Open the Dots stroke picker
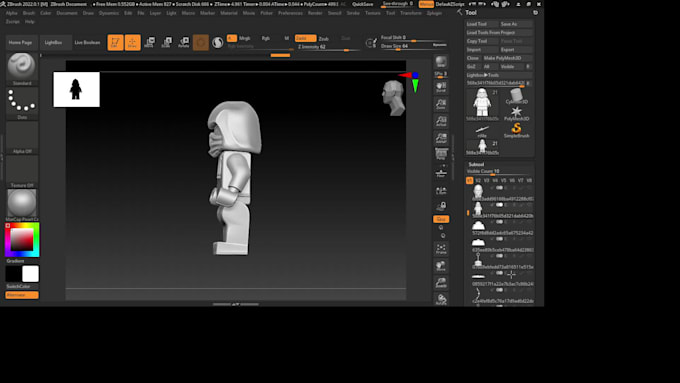Viewport: 680px width, 383px height. coord(22,101)
